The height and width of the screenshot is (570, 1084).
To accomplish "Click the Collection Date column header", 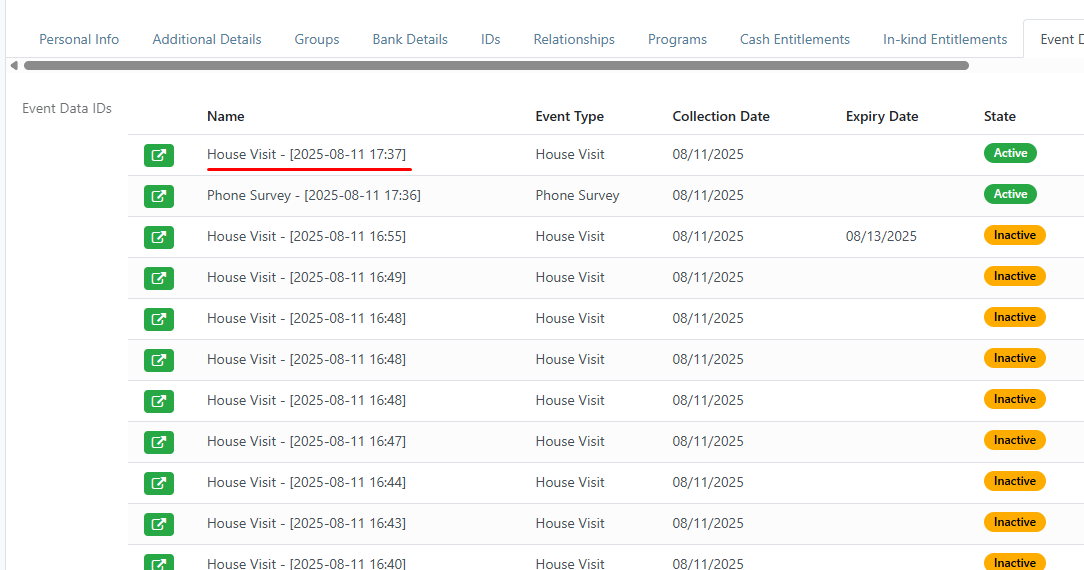I will click(x=720, y=116).
